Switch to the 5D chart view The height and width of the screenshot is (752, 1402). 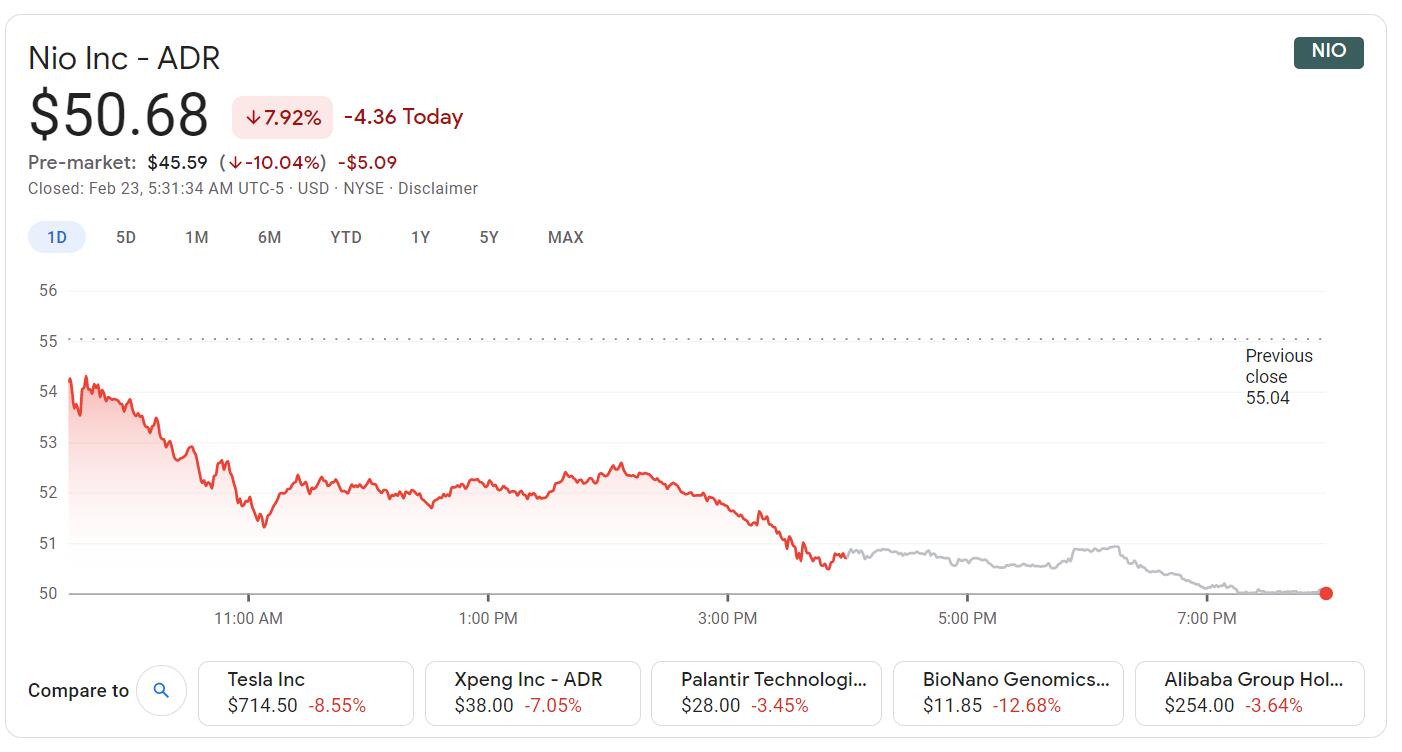[126, 237]
